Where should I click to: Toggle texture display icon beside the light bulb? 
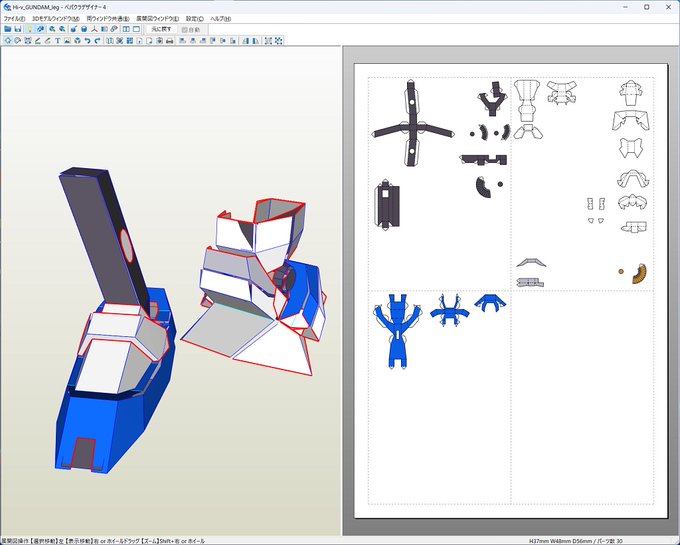tap(40, 29)
